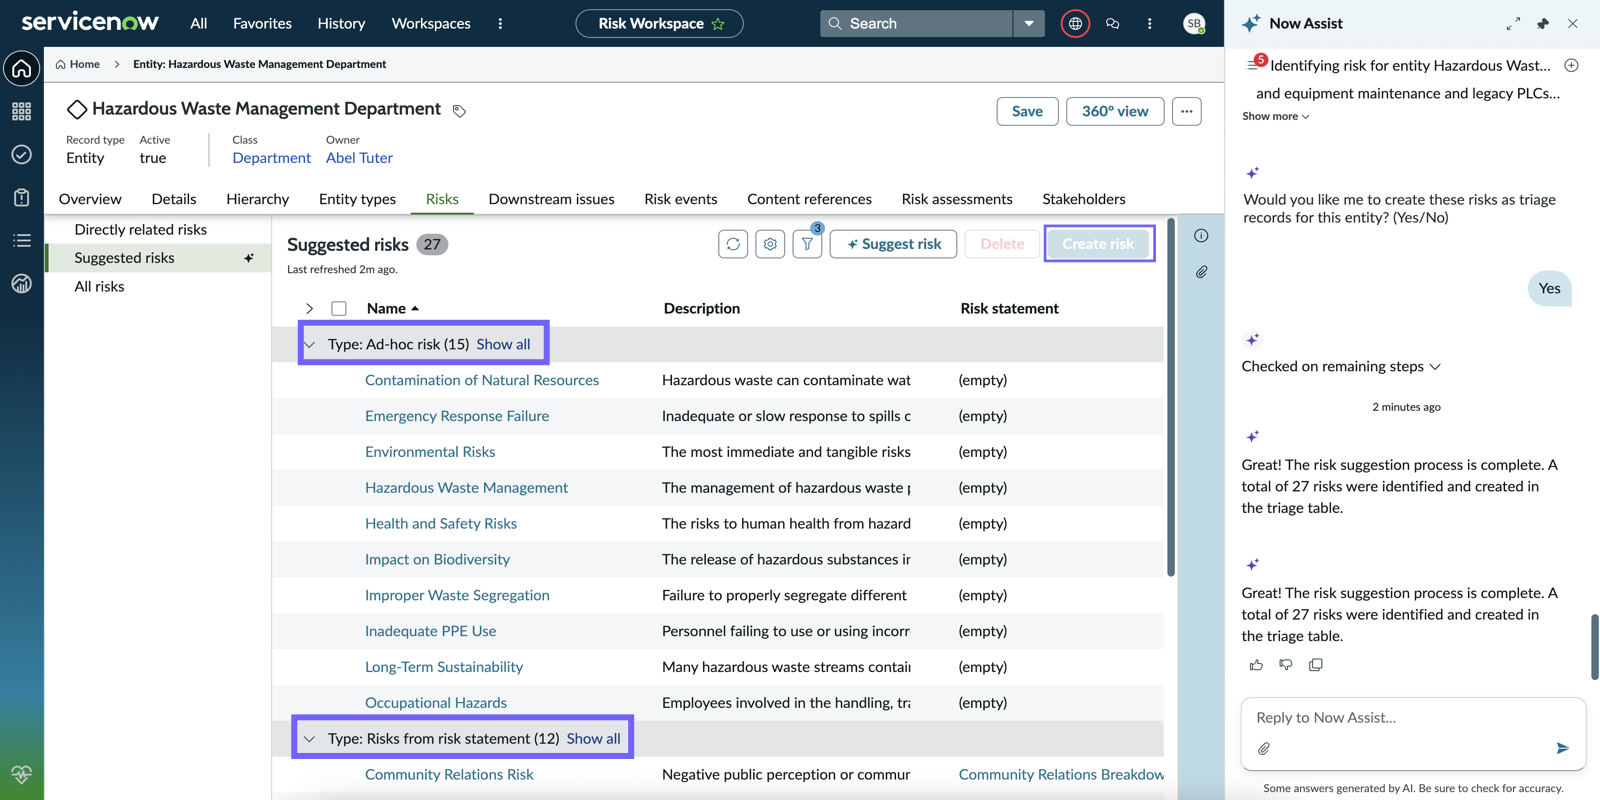Select All risks in side list

point(100,287)
